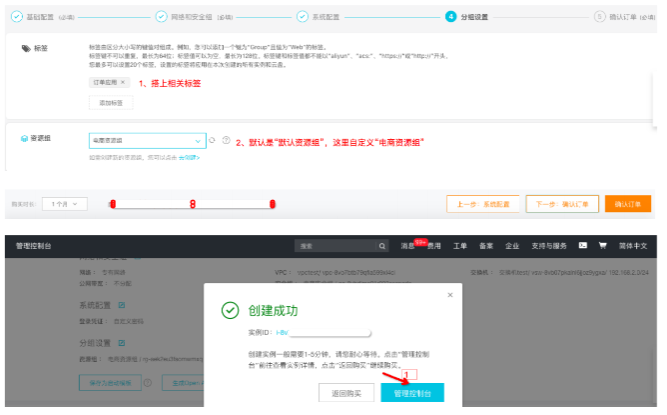Open the 购买时长 1个月 duration dropdown

[x=65, y=204]
